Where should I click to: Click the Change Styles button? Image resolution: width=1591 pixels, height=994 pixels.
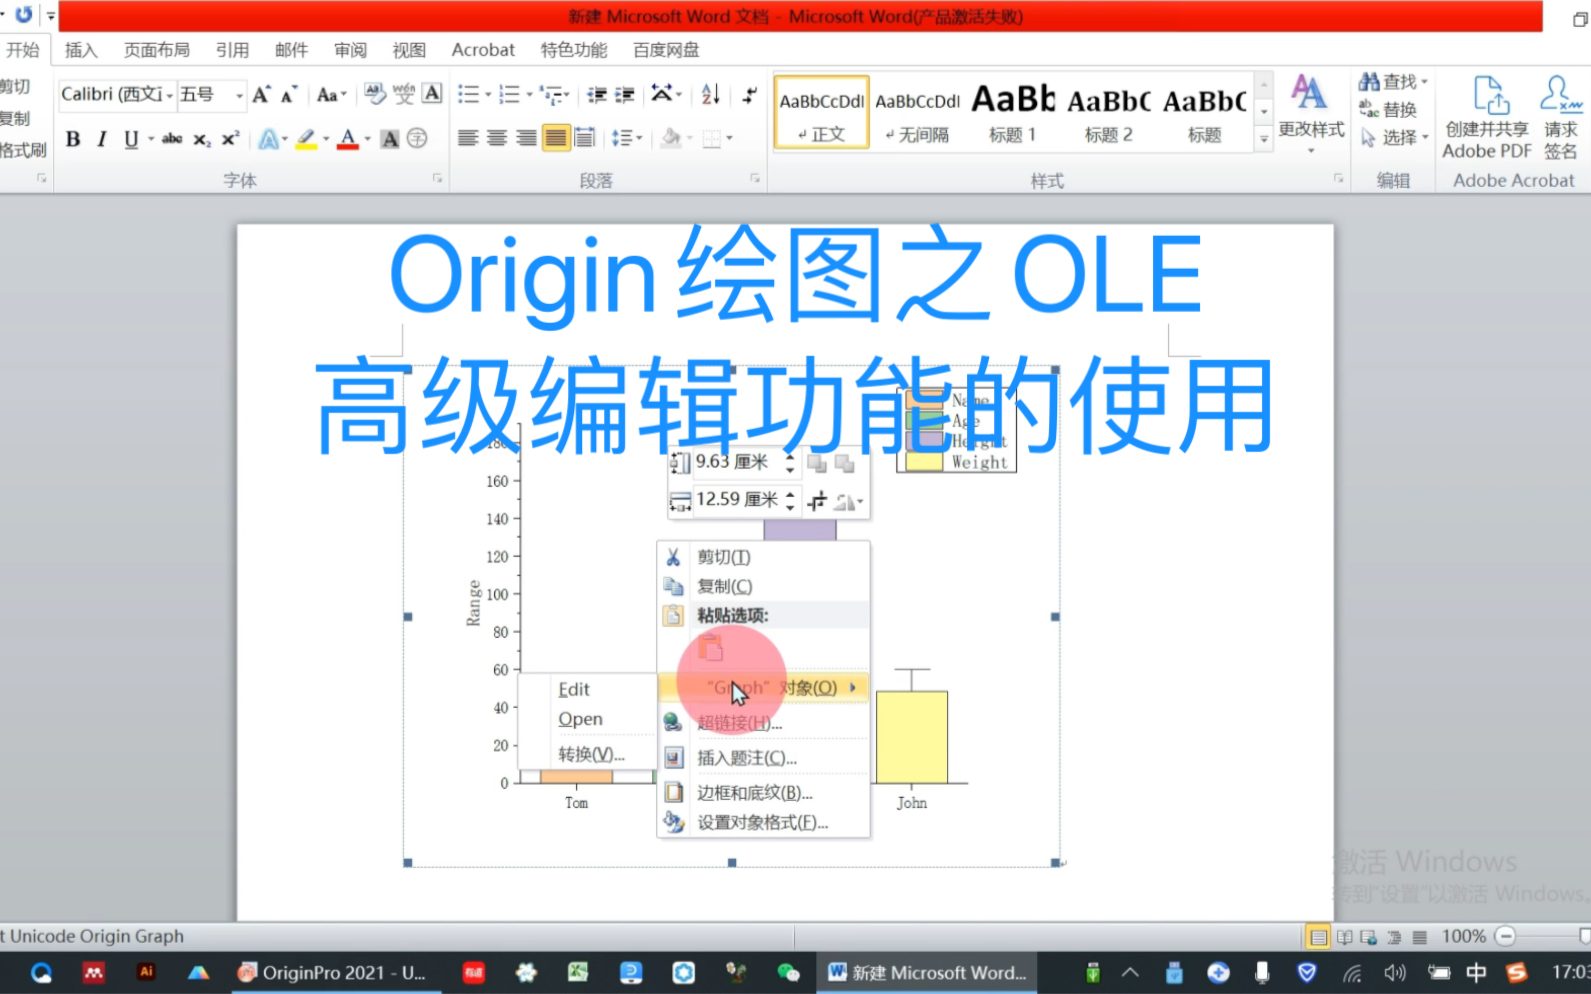(x=1311, y=113)
